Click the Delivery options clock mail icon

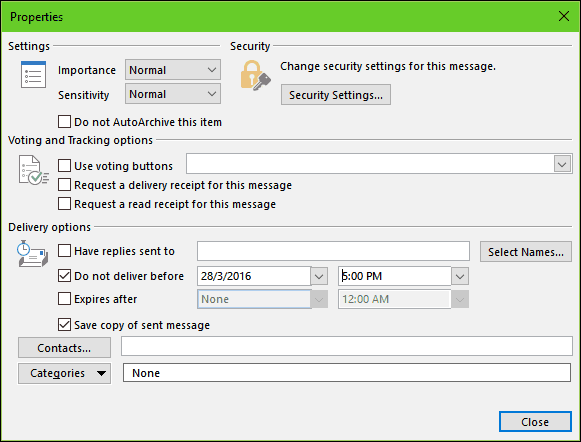[33, 253]
